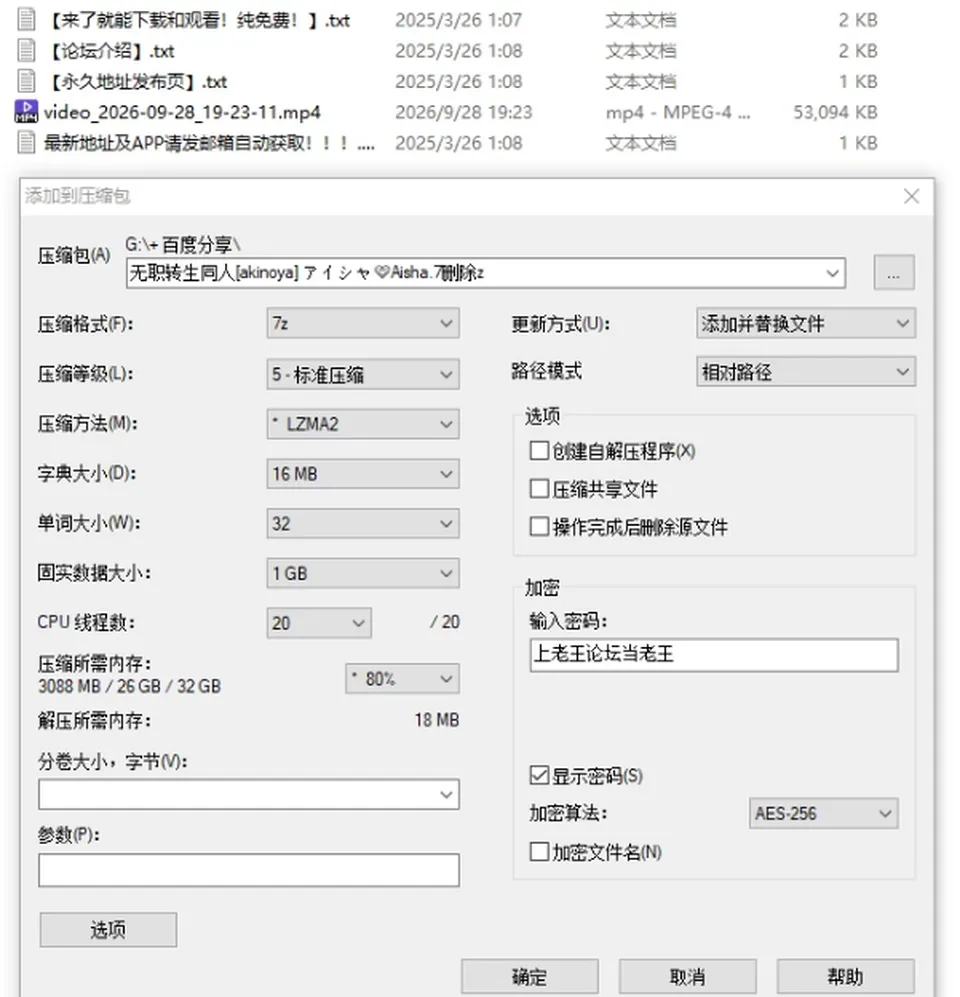Select the video_2026-09-28_19-23-11.mp4 file name
Image resolution: width=960 pixels, height=997 pixels.
(182, 113)
